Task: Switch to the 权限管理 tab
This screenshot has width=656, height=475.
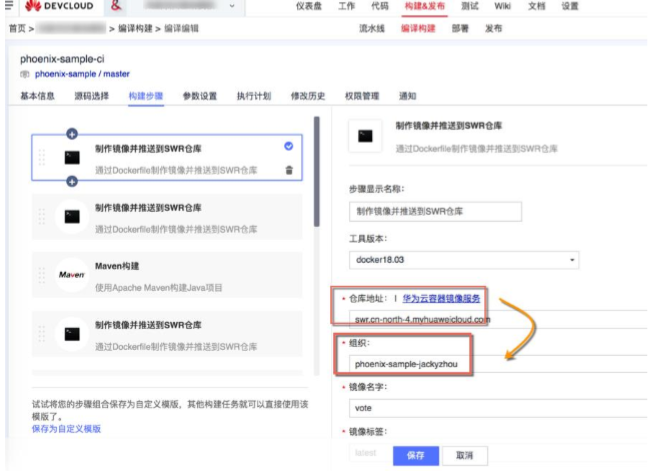Action: pyautogui.click(x=362, y=96)
